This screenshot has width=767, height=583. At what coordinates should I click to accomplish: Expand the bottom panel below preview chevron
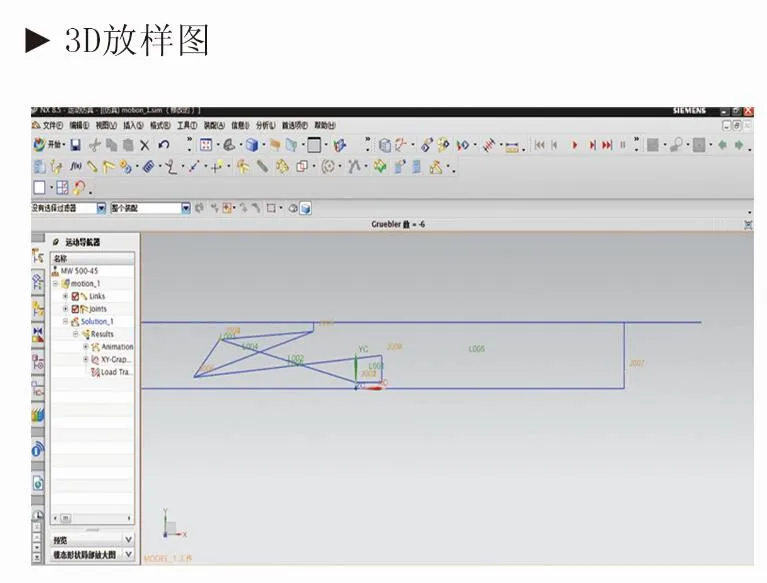coord(128,554)
